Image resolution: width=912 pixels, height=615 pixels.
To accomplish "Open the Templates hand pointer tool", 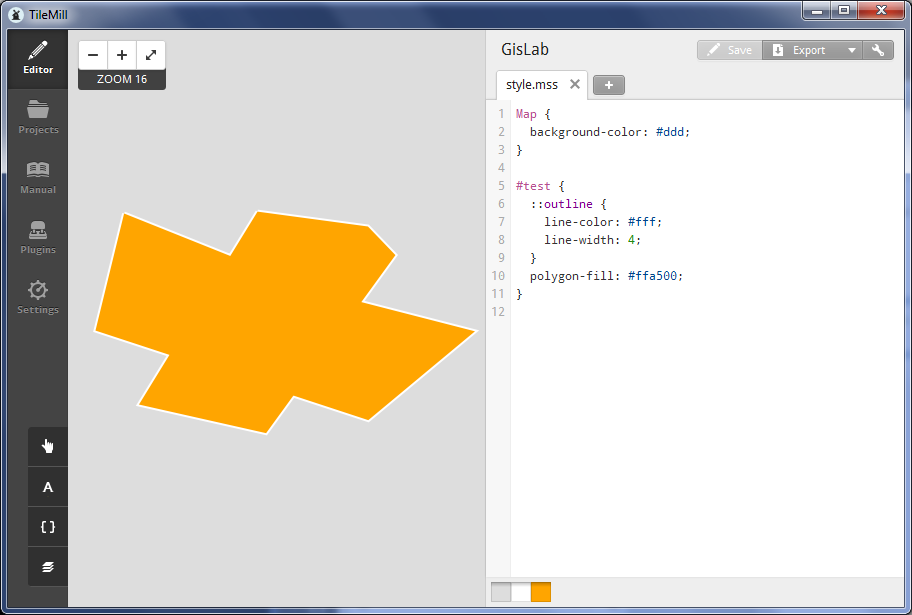I will pos(48,446).
